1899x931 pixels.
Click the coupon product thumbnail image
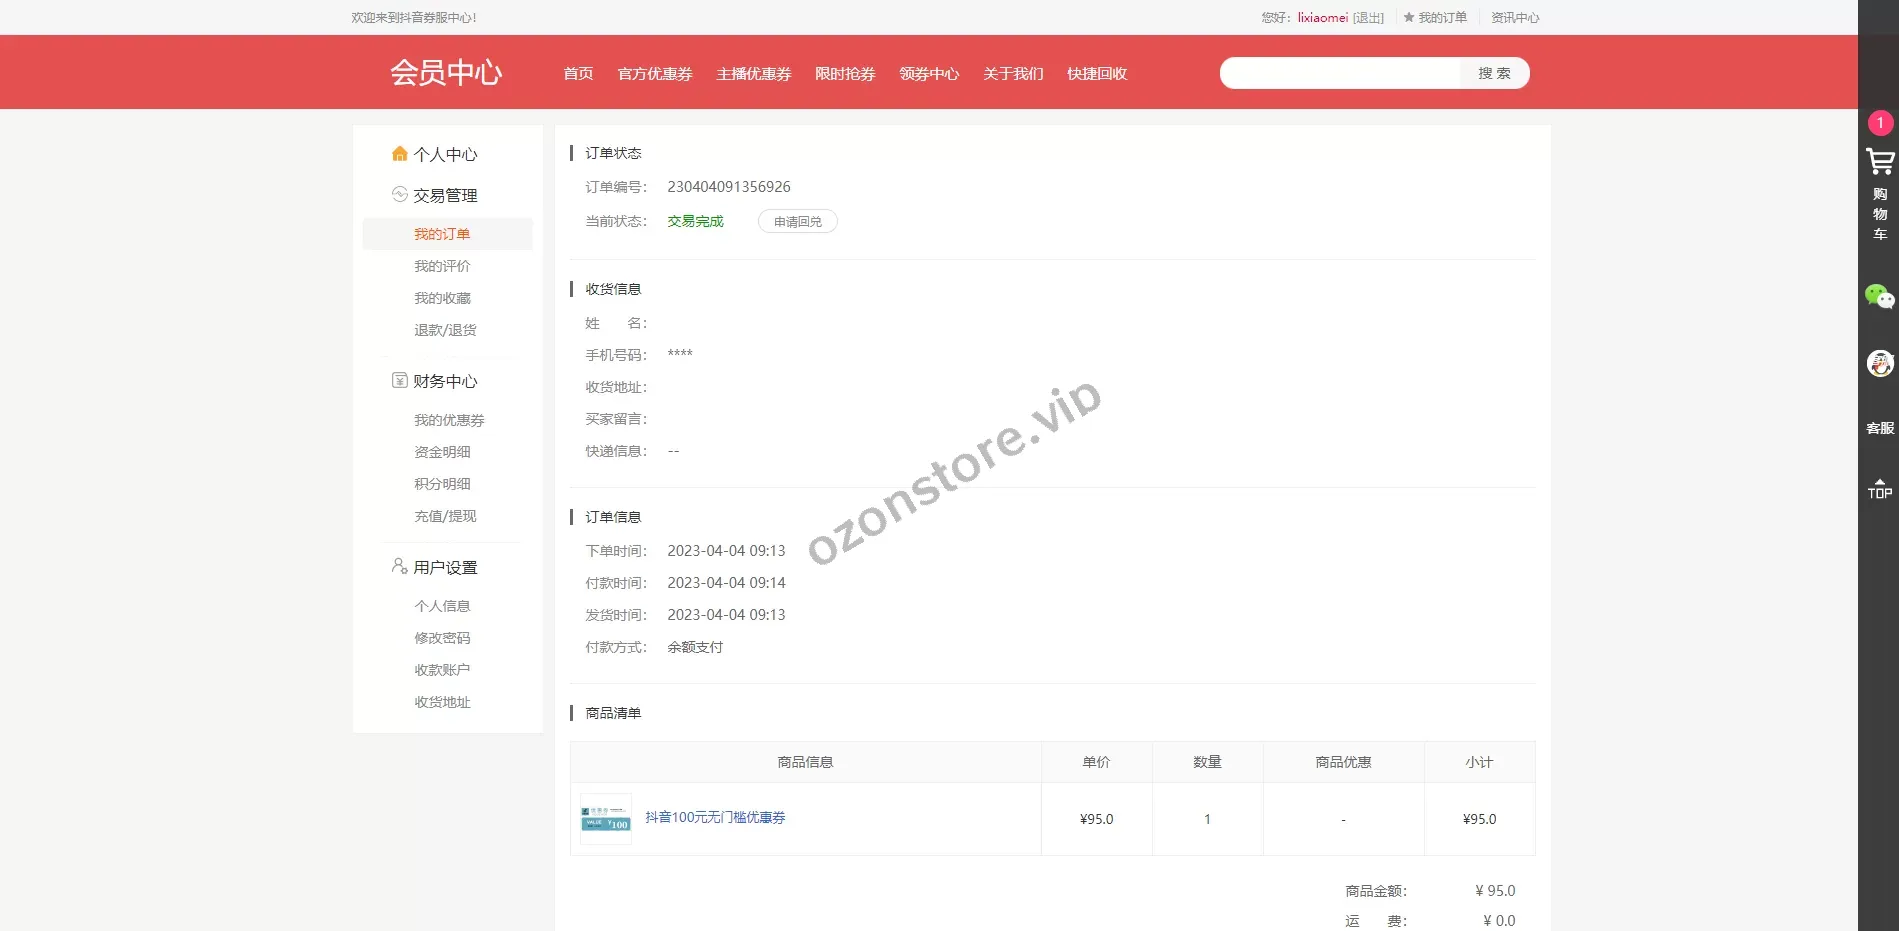[x=606, y=819]
